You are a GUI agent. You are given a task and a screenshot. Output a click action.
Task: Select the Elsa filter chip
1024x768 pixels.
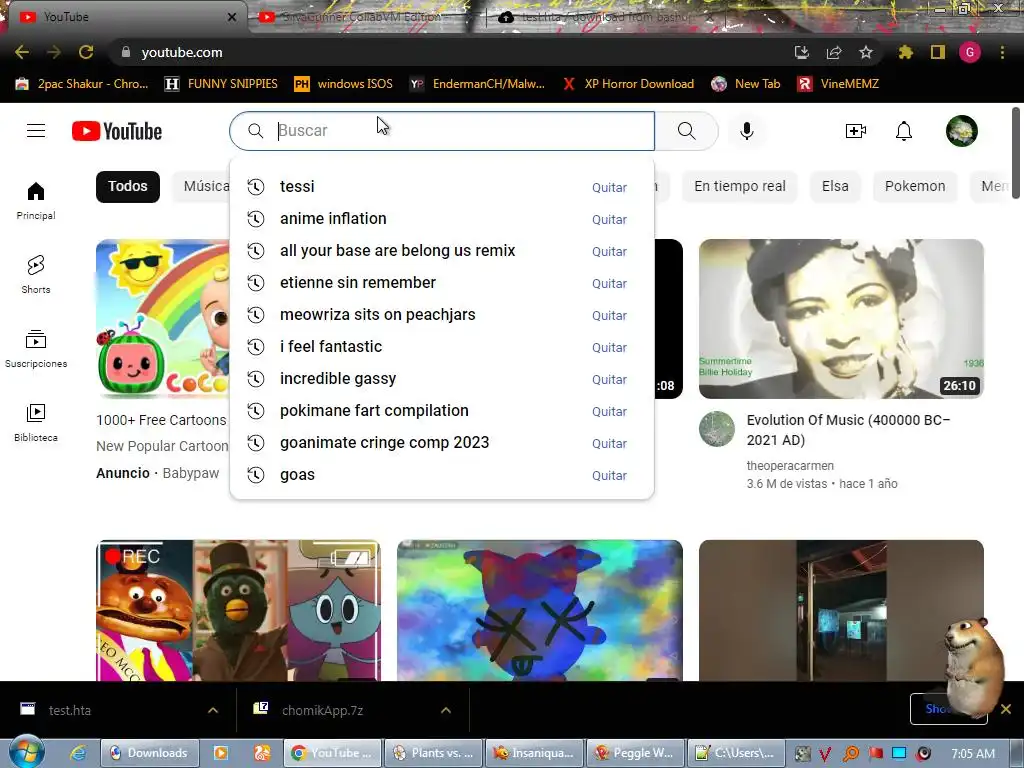click(x=835, y=186)
